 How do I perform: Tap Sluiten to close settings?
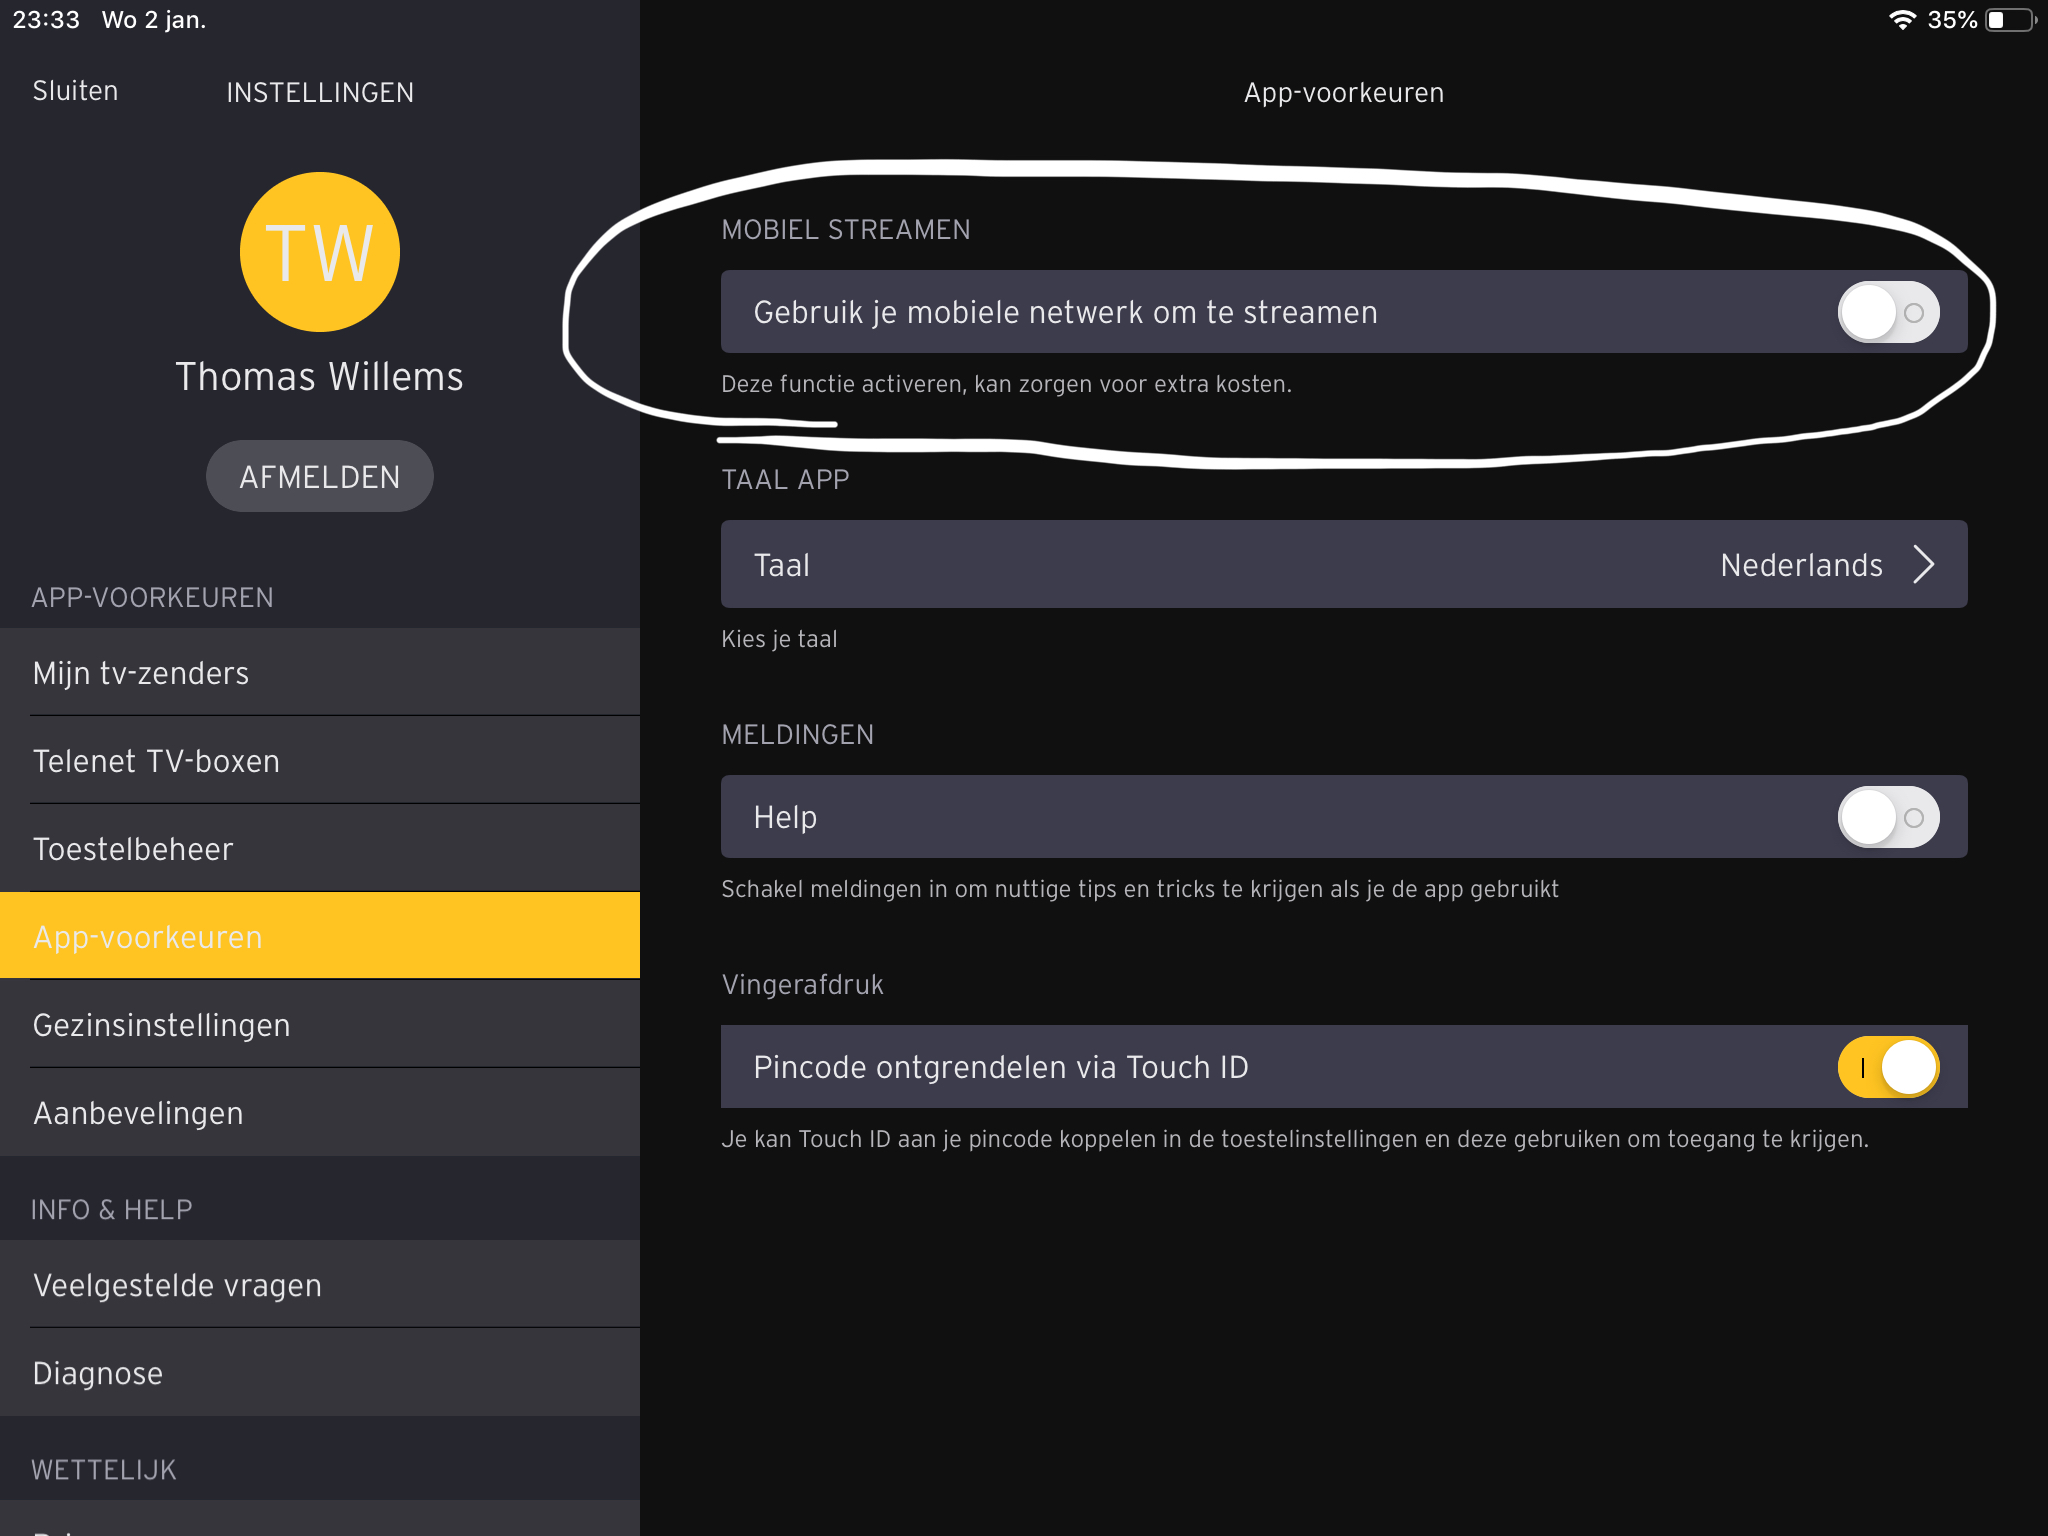coord(75,91)
